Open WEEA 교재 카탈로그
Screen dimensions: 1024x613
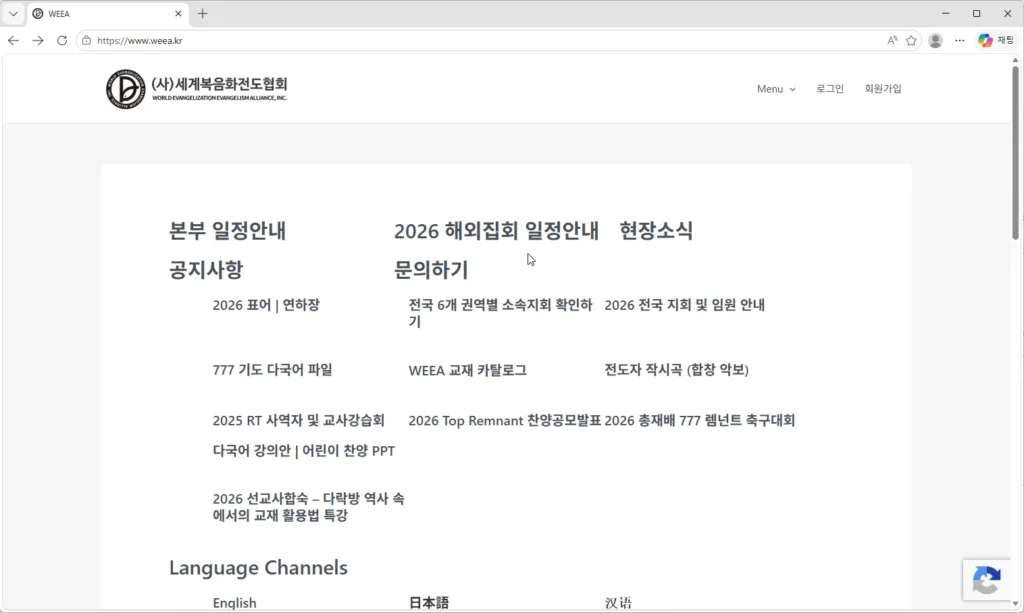(467, 370)
